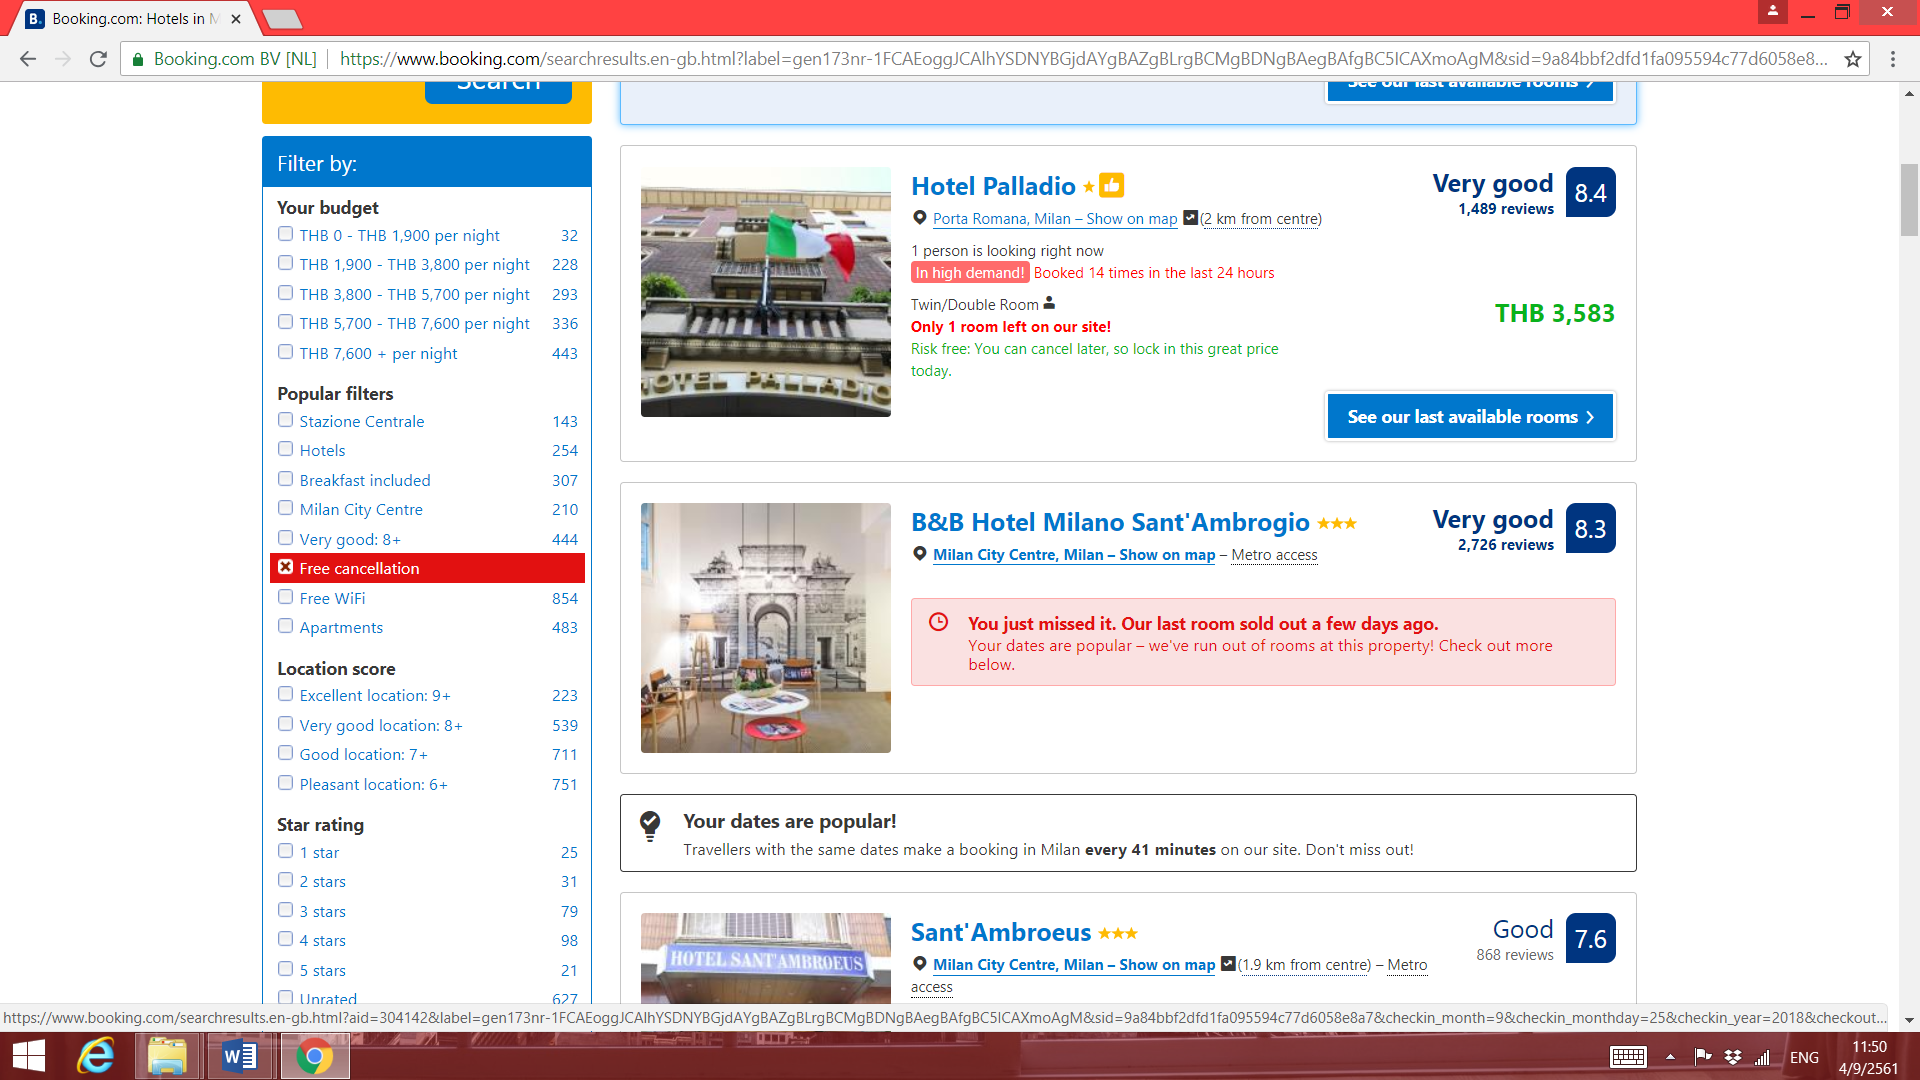Screen dimensions: 1920x1080
Task: Click the 8.3 score badge for B&B Hotel Milano
Action: point(1590,528)
